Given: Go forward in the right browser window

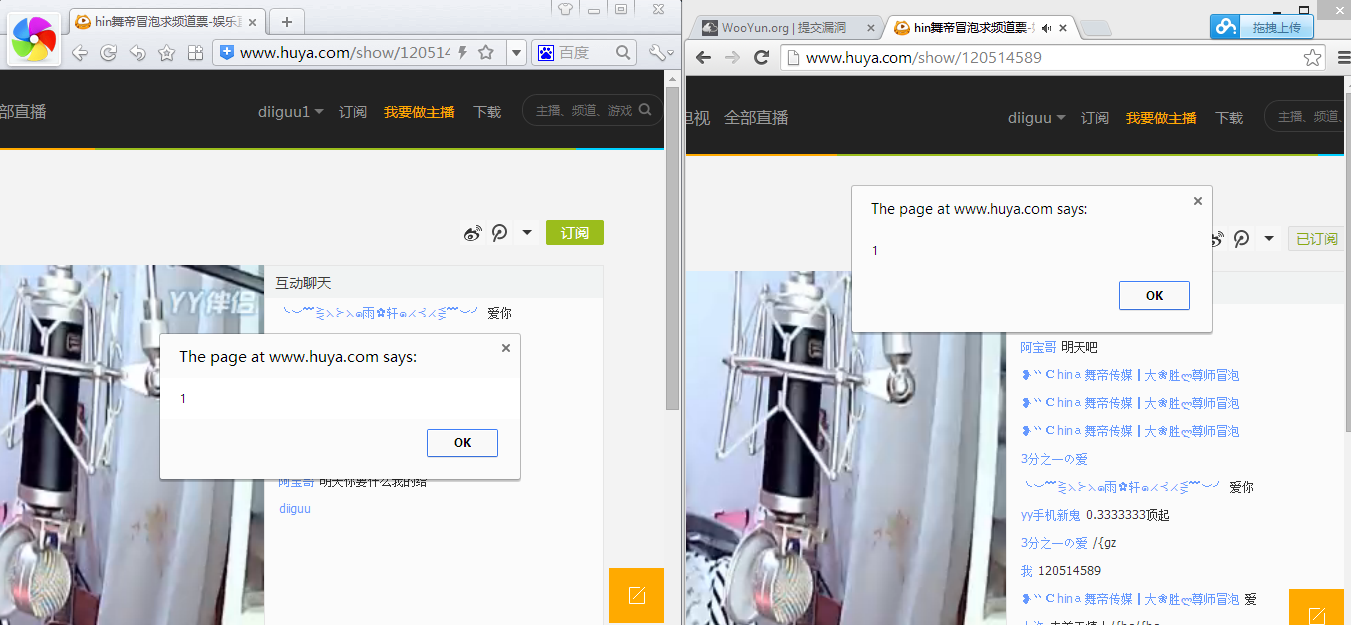Looking at the screenshot, I should (x=732, y=57).
